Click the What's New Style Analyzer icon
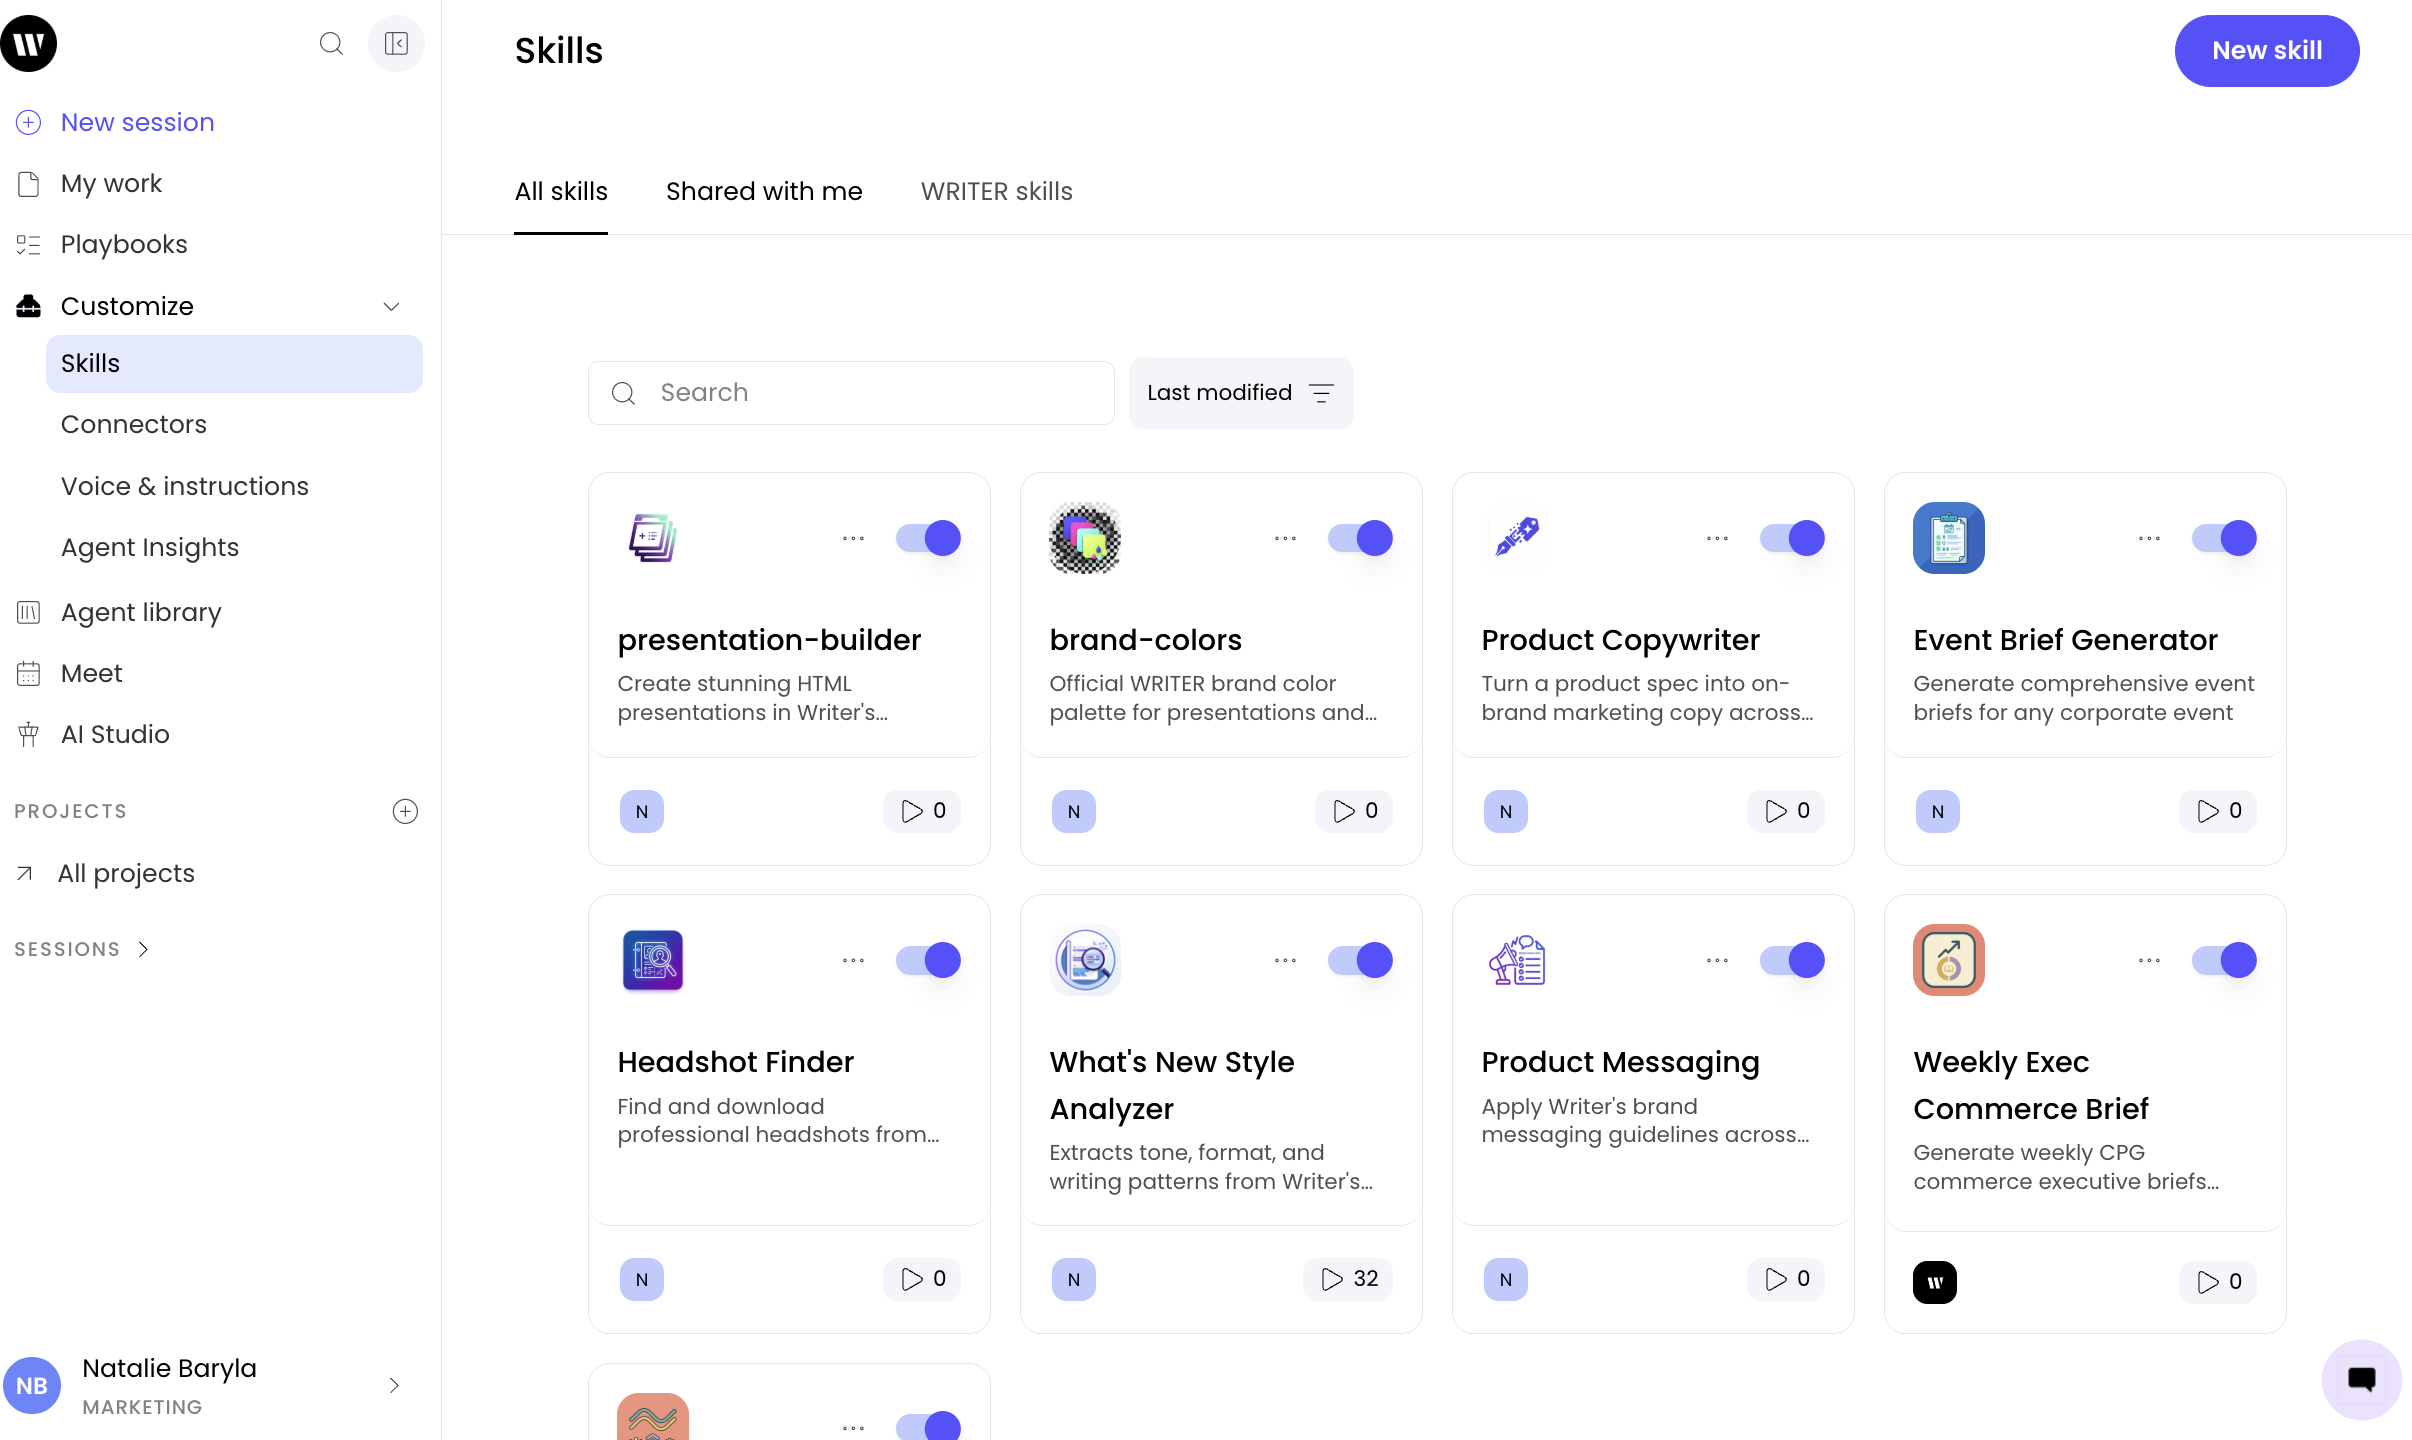The image size is (2412, 1440). point(1085,960)
